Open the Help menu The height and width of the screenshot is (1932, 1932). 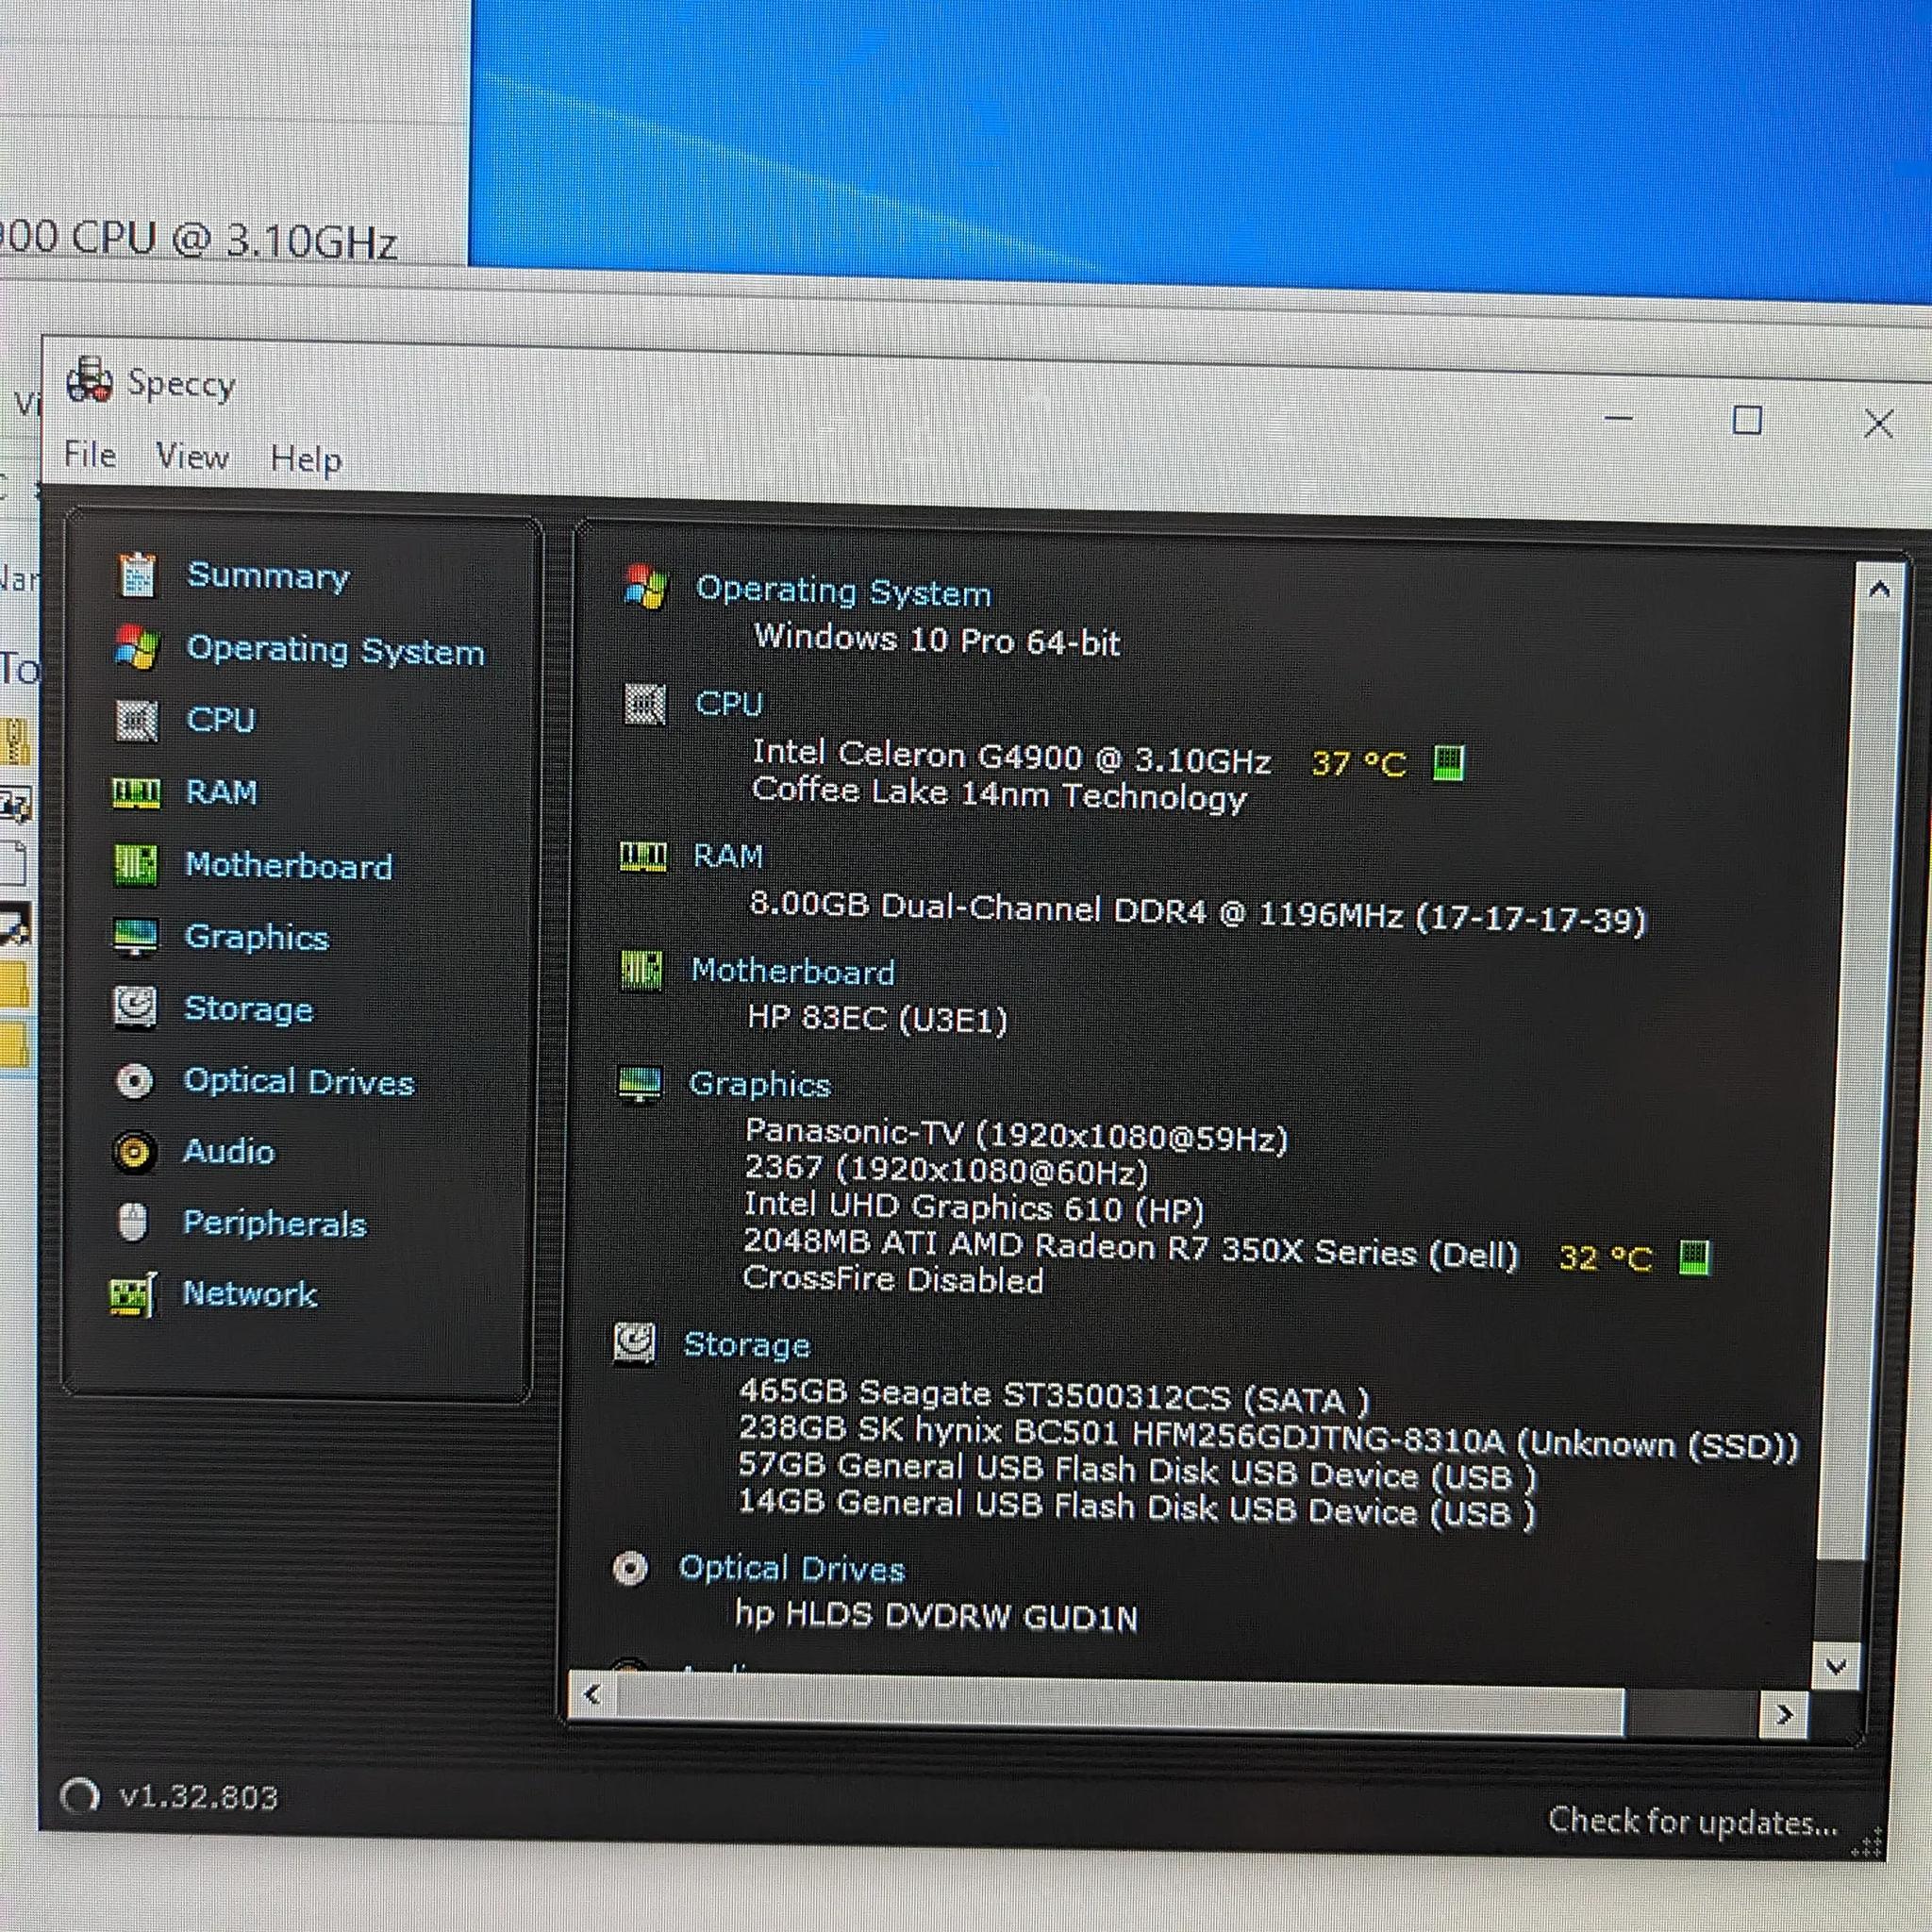coord(306,459)
